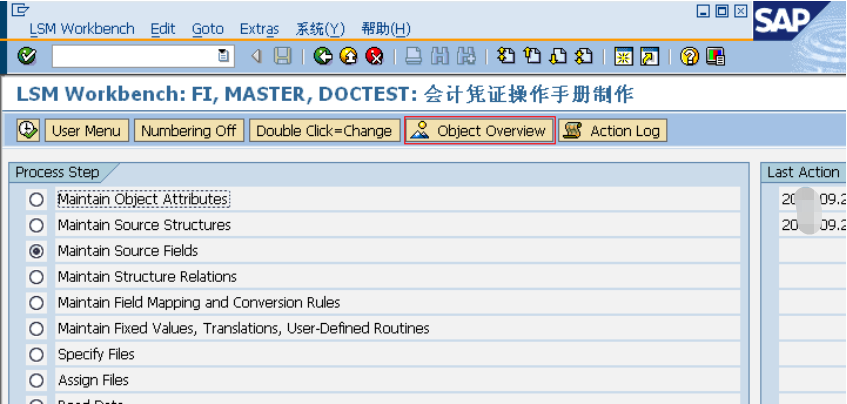Open the 帮助(H) menu
This screenshot has width=847, height=404.
tap(386, 29)
